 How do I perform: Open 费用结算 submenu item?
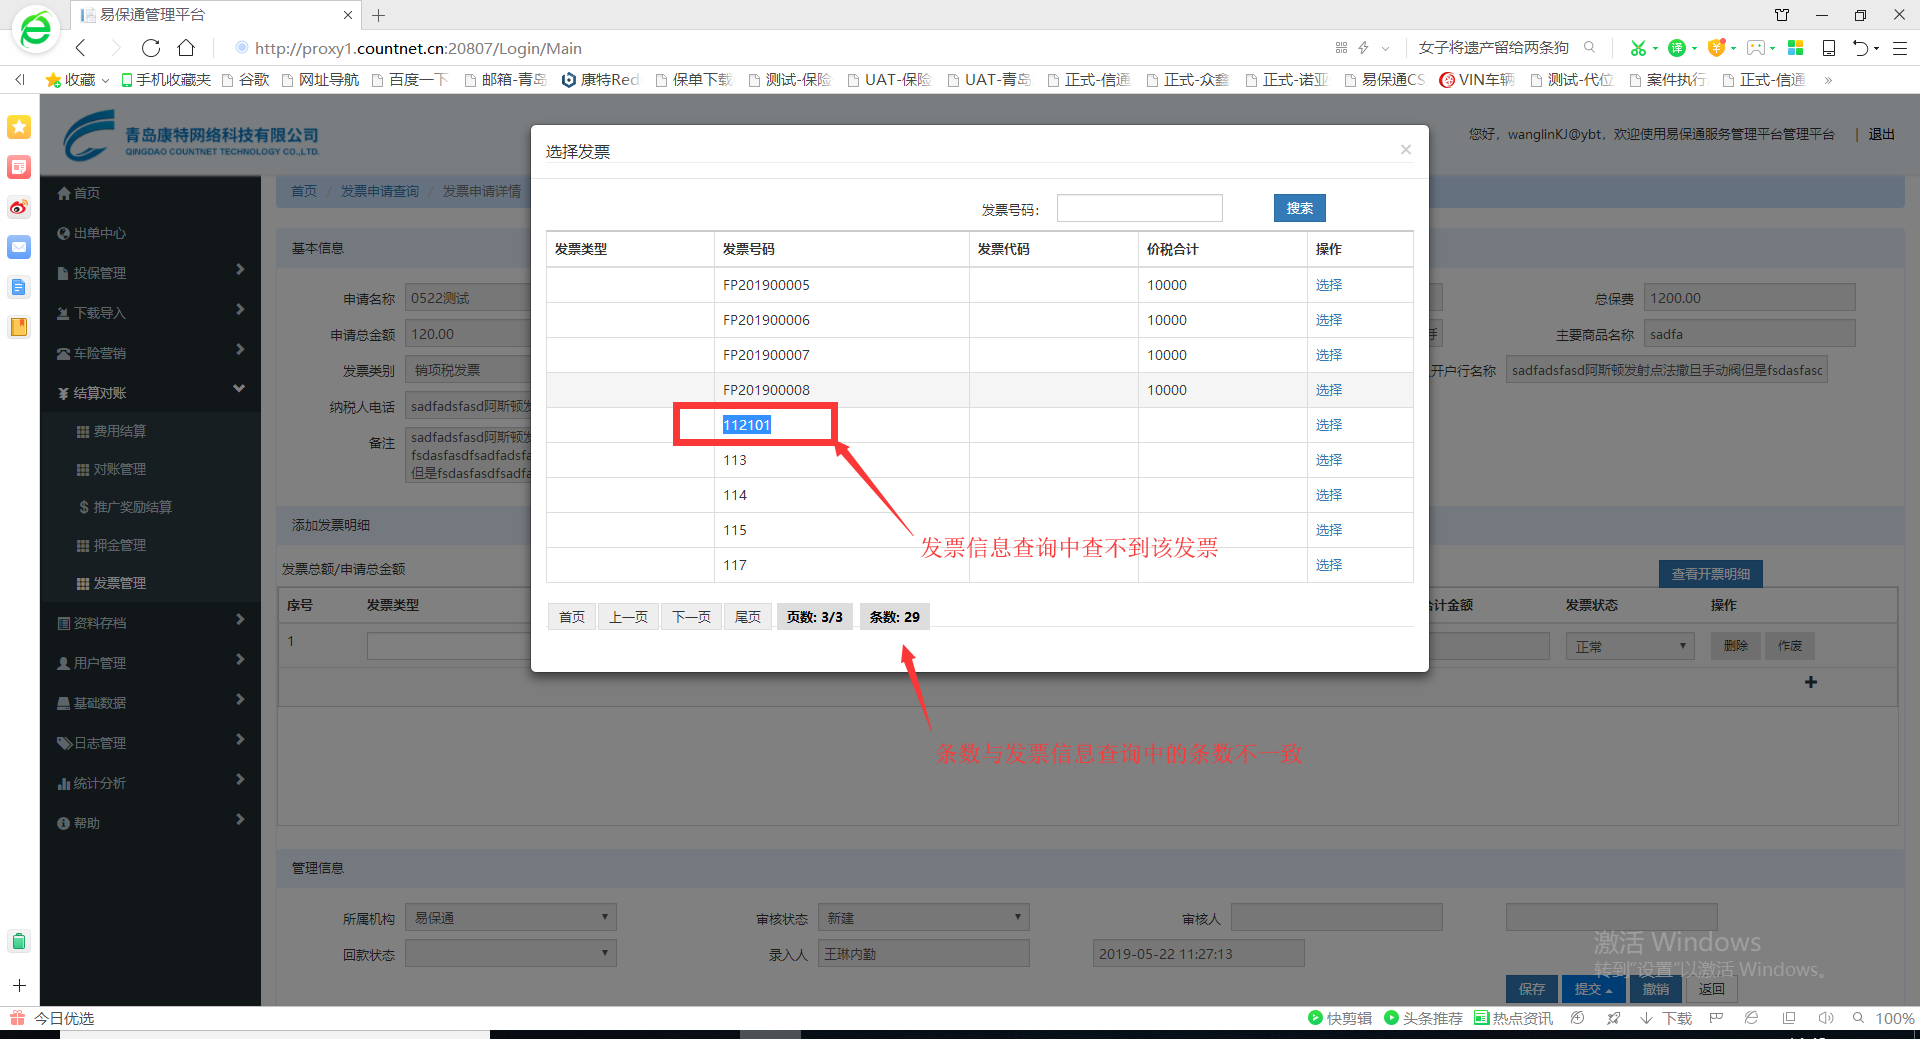[x=112, y=431]
